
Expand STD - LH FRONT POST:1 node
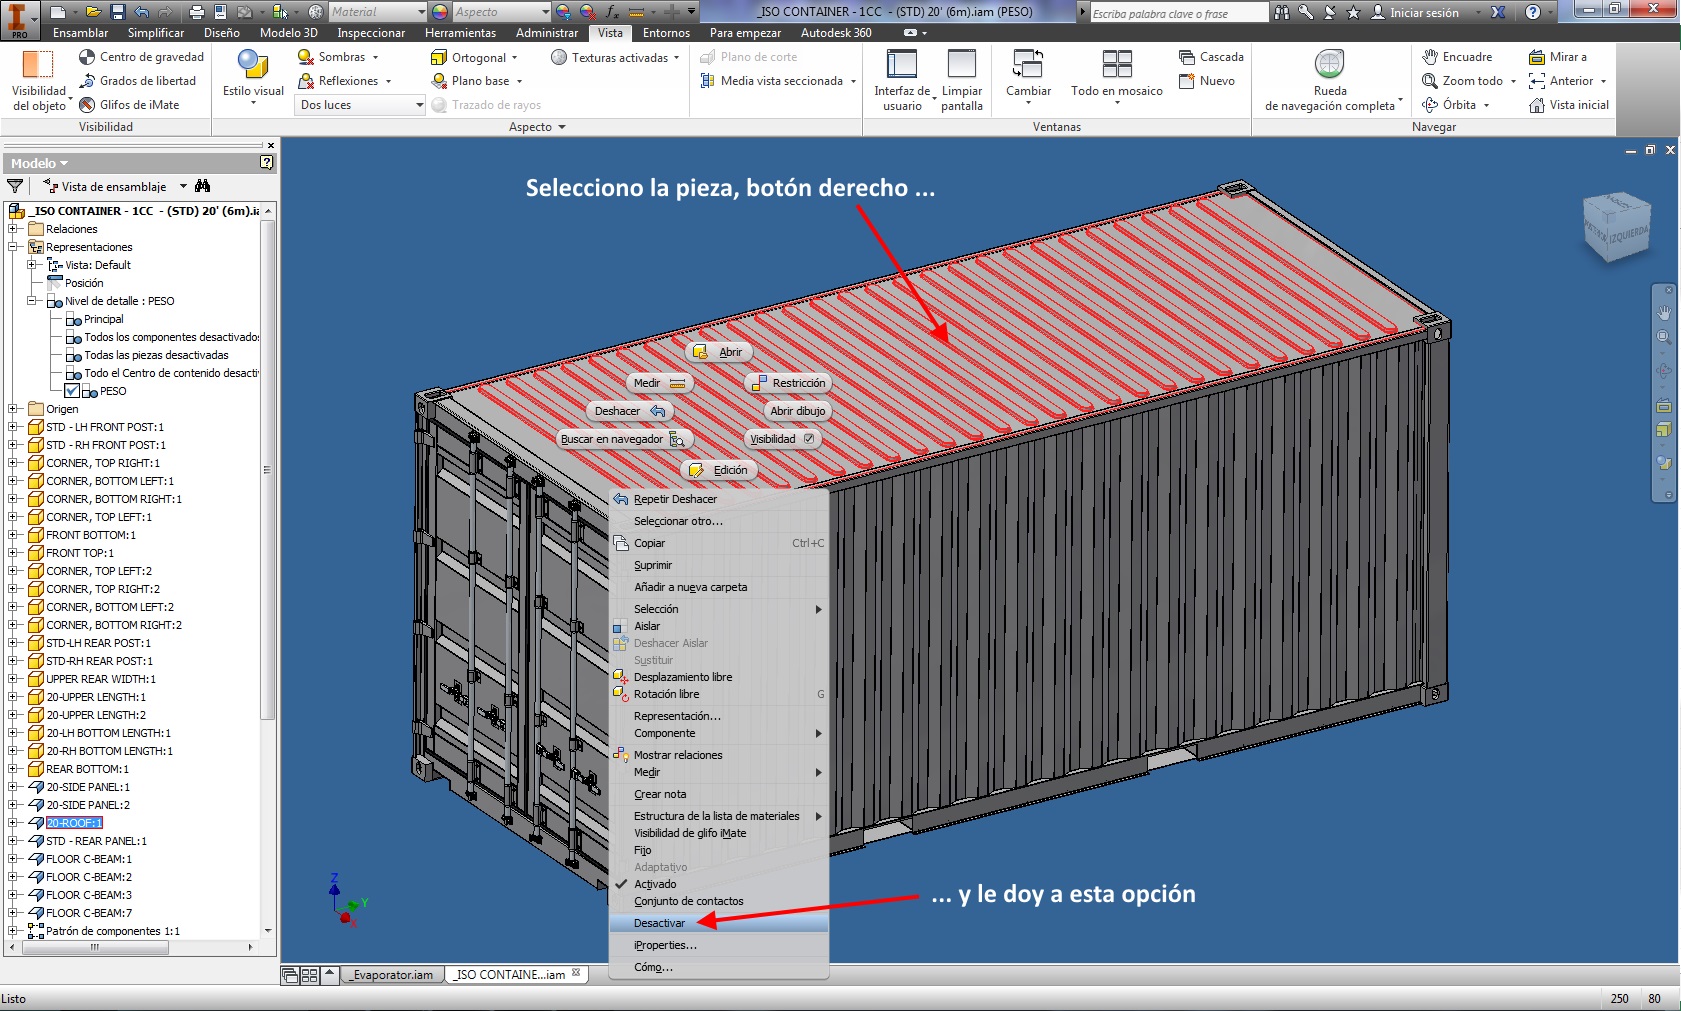13,427
